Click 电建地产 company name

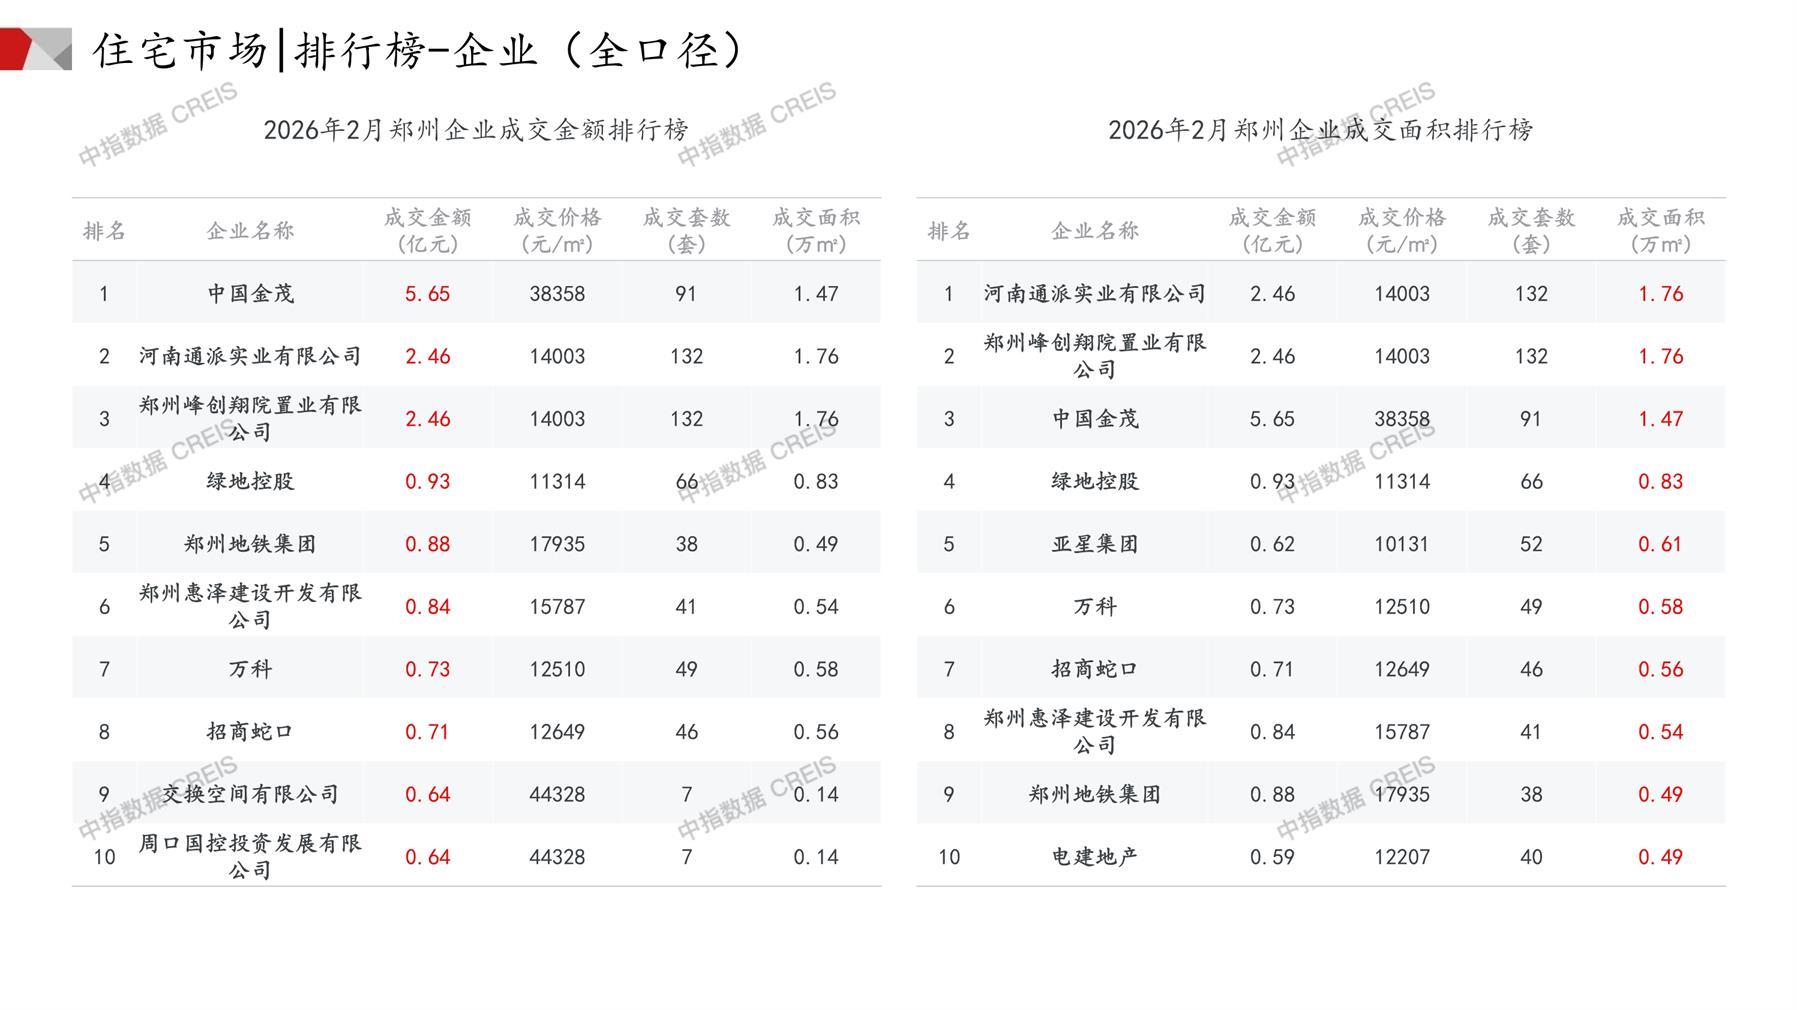coord(1094,857)
